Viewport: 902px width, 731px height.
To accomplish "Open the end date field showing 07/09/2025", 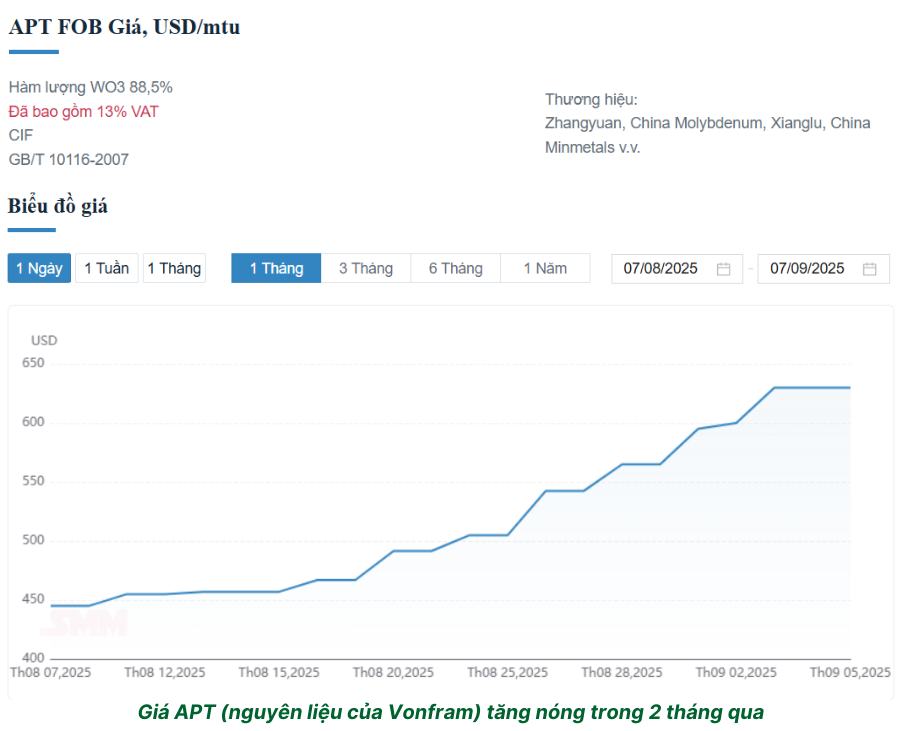I will coord(807,268).
